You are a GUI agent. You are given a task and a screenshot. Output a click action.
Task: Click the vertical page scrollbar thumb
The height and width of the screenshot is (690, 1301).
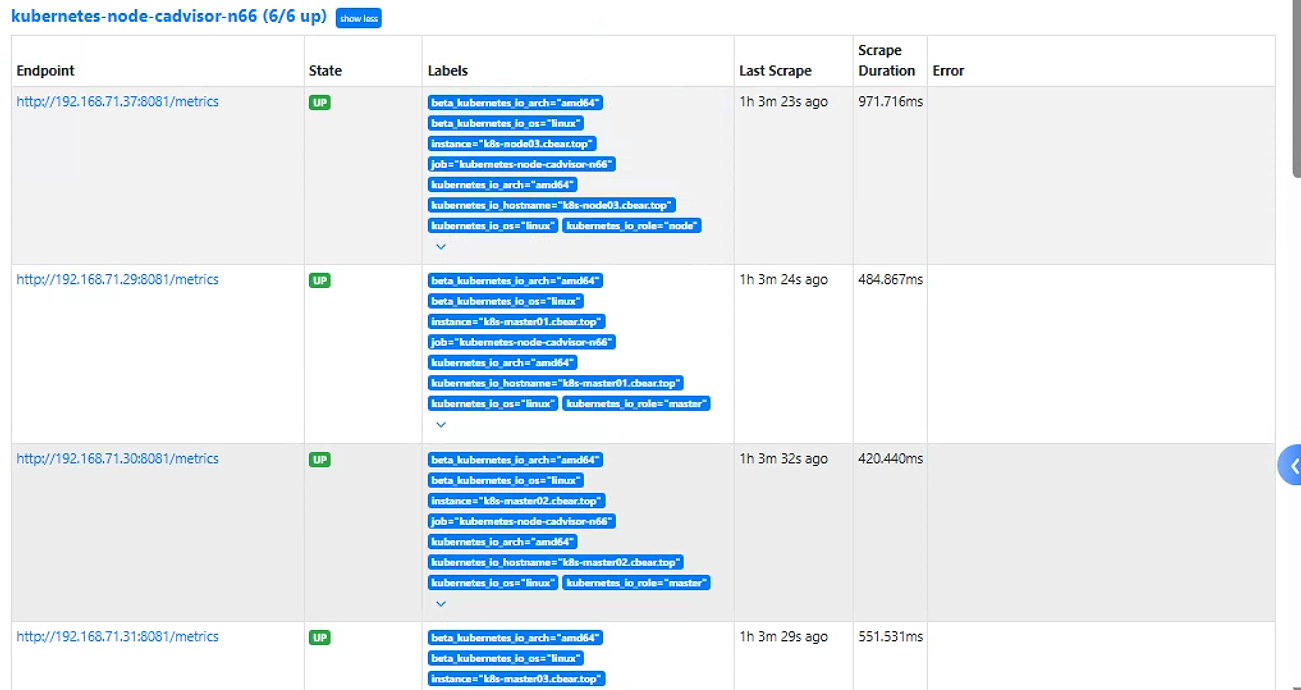click(1295, 88)
